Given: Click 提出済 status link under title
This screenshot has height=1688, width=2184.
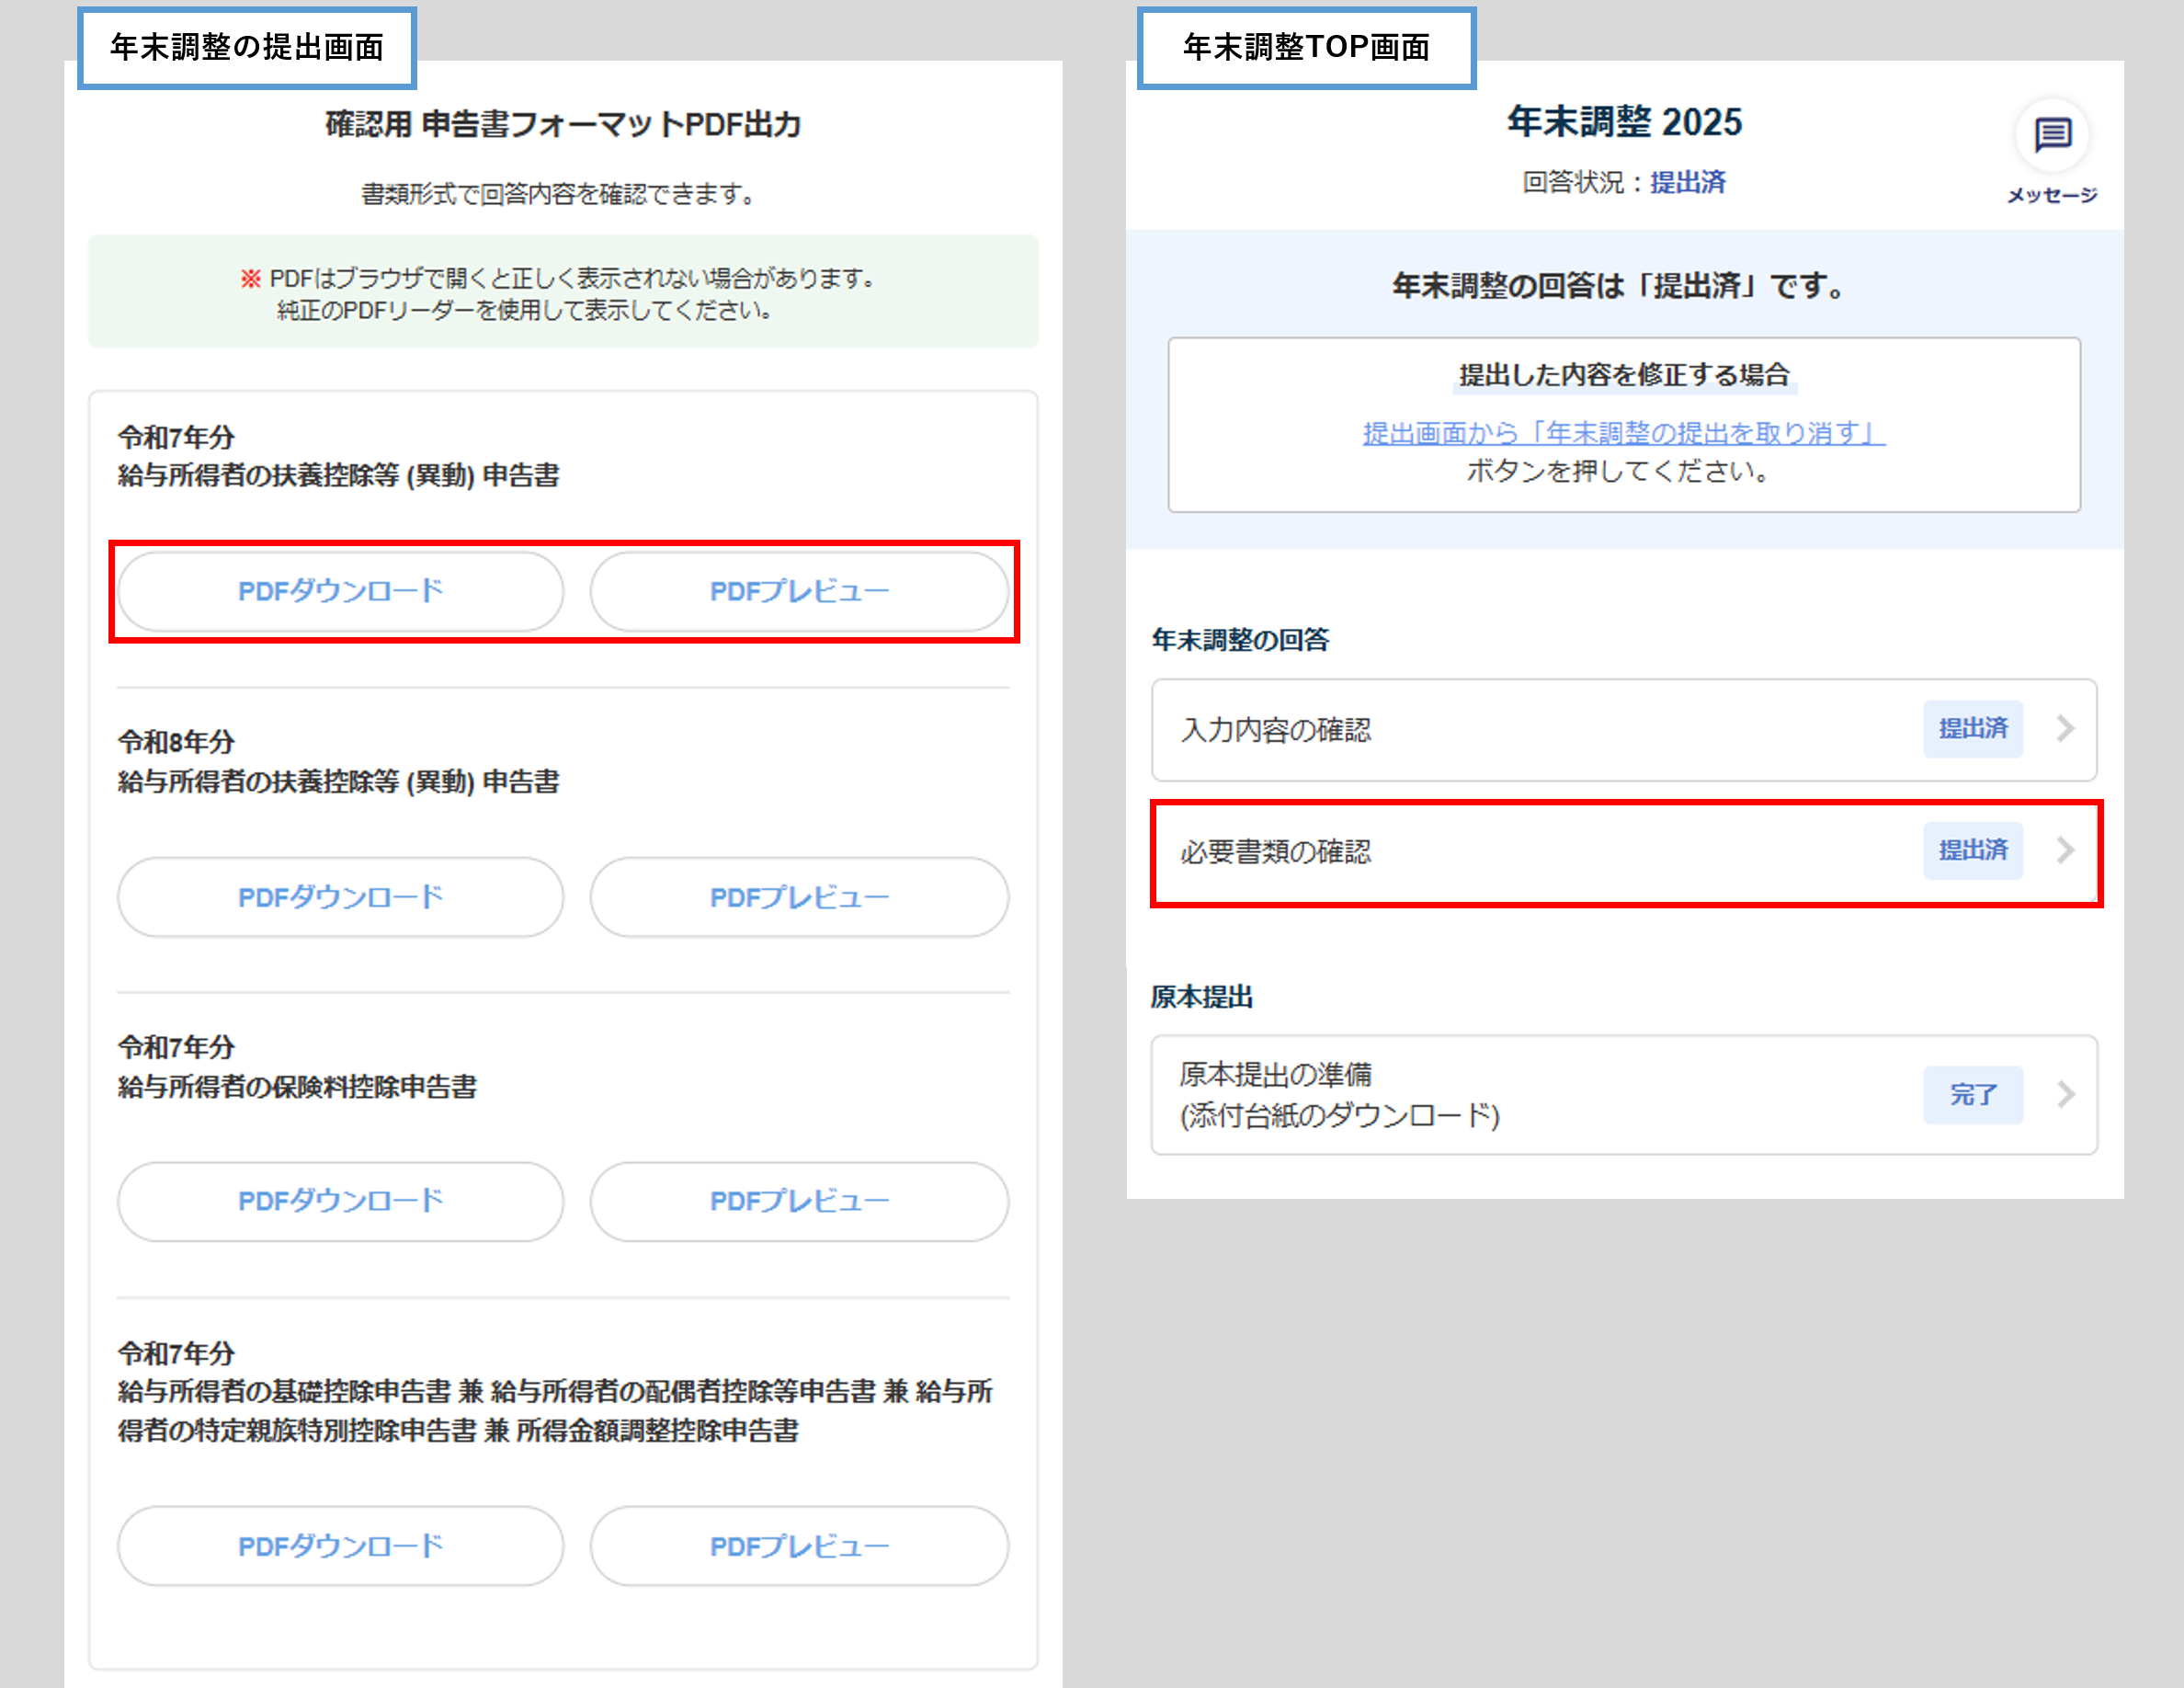Looking at the screenshot, I should tap(1687, 182).
